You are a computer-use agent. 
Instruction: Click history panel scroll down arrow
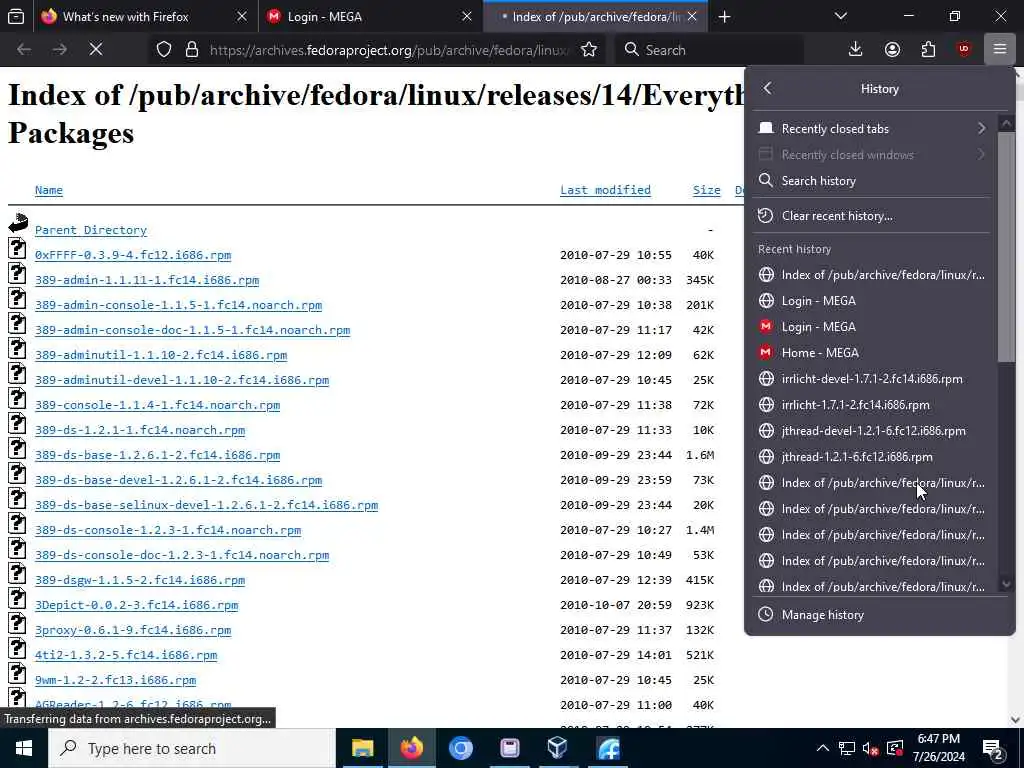1006,584
